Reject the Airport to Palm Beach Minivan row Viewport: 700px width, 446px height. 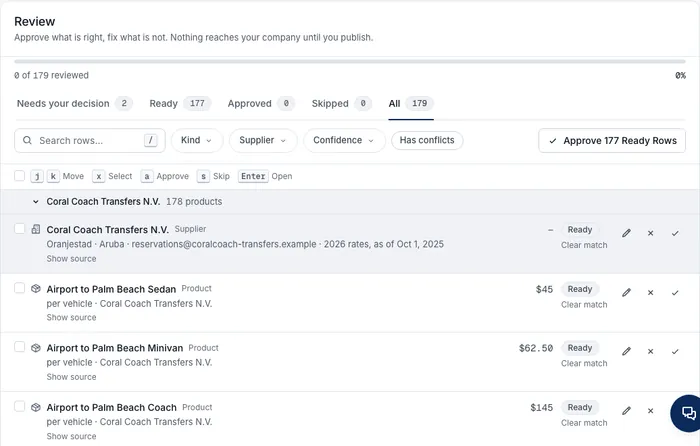[x=650, y=351]
